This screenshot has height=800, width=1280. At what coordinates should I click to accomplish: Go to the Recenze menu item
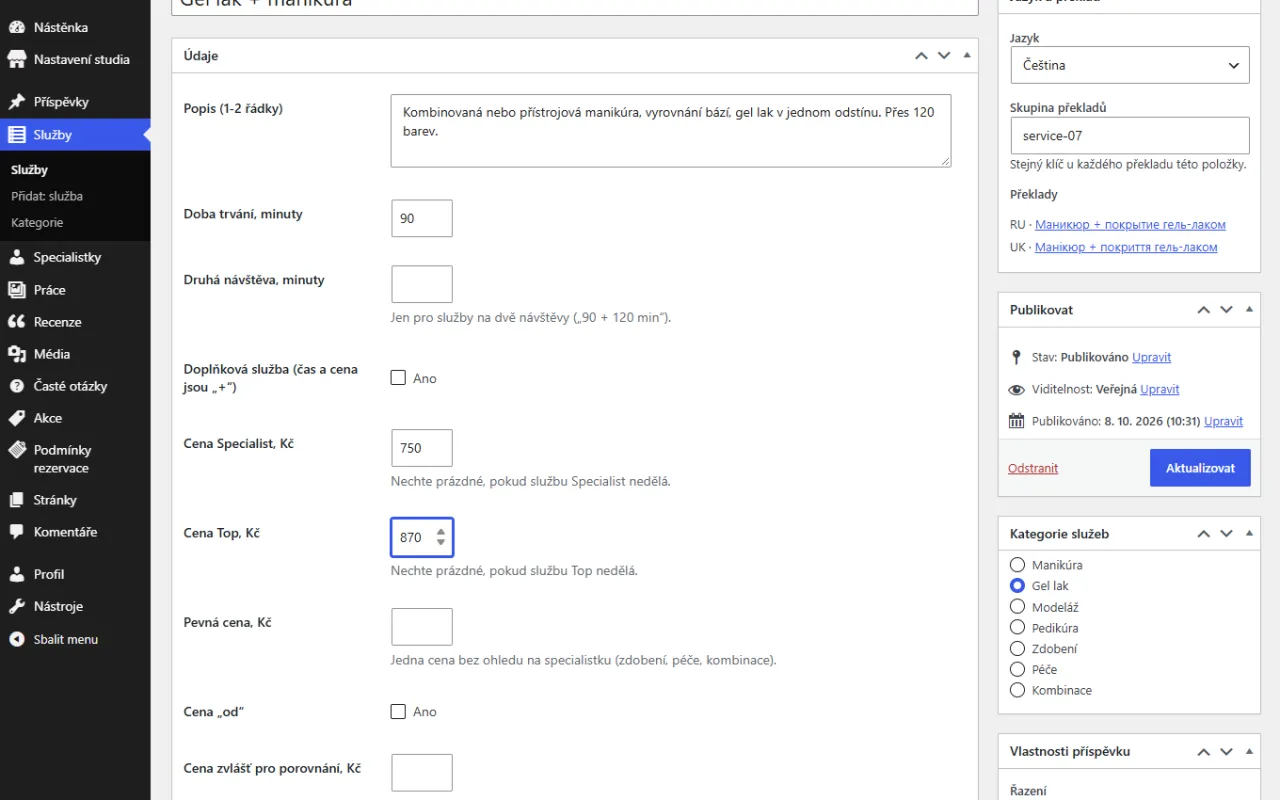(x=75, y=322)
